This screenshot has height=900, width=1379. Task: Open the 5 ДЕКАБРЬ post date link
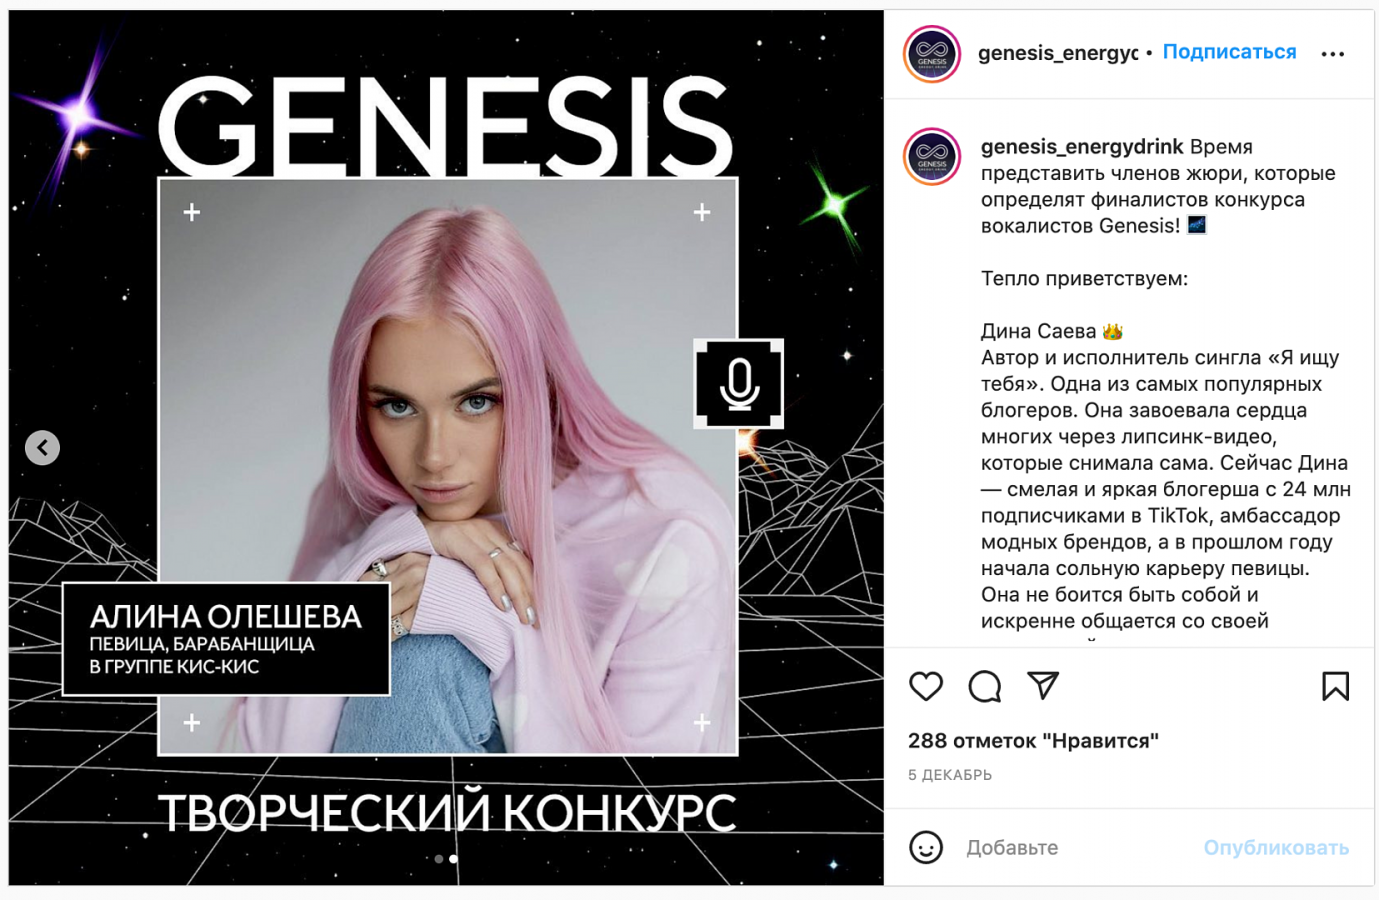(950, 775)
